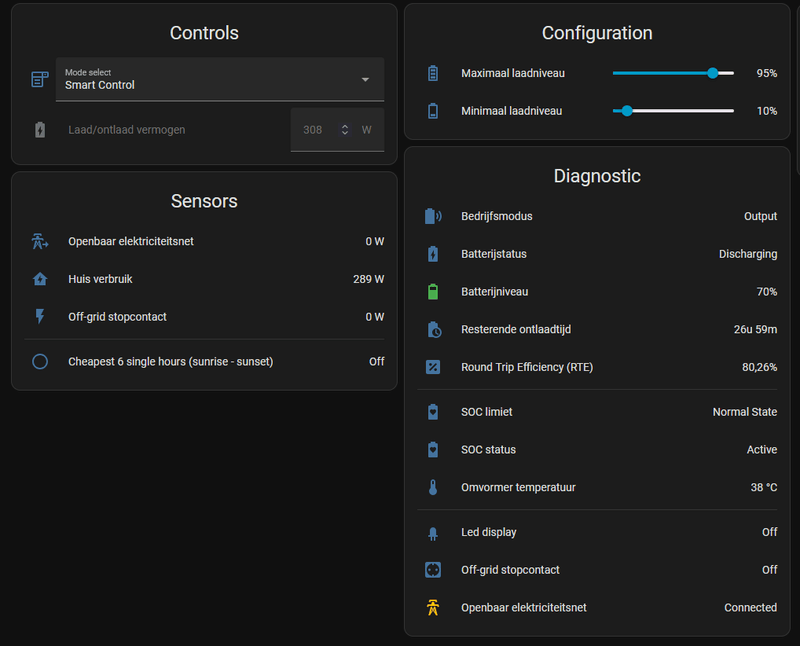The image size is (800, 646).
Task: Click the Round Trip Efficiency percent icon
Action: pyautogui.click(x=433, y=367)
